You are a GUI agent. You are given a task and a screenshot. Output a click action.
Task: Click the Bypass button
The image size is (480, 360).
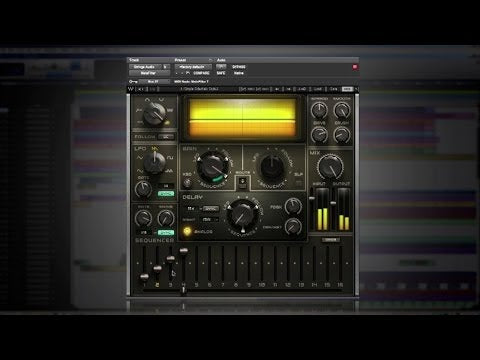tap(239, 67)
